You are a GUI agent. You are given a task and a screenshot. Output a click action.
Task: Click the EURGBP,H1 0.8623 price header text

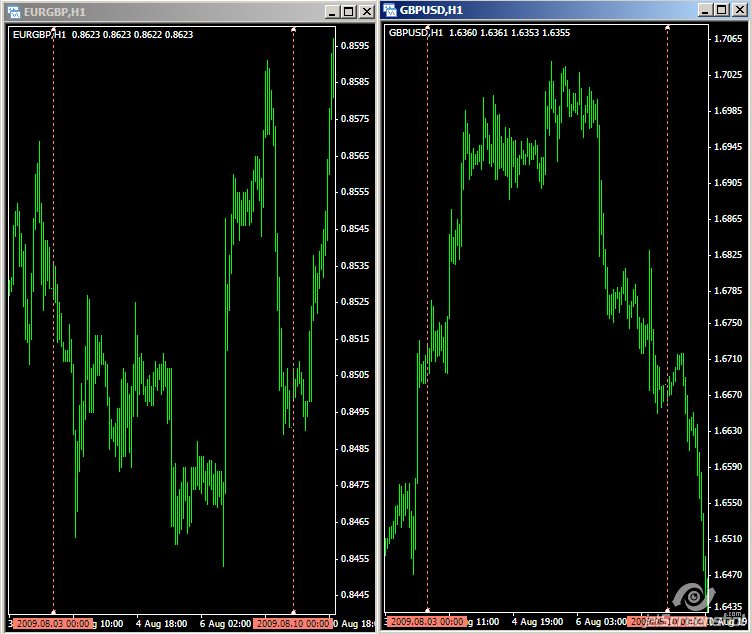pos(103,35)
